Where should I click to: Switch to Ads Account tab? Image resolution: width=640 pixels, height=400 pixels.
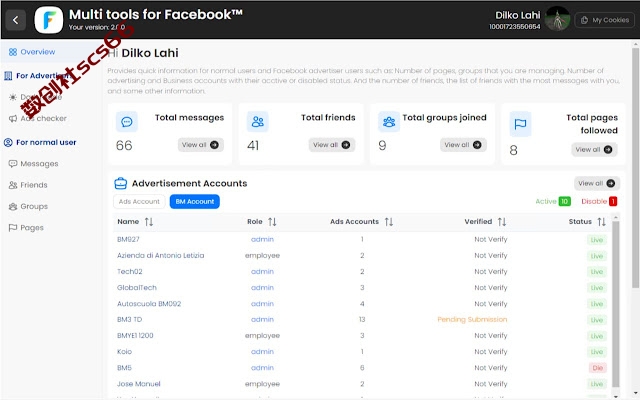click(139, 202)
